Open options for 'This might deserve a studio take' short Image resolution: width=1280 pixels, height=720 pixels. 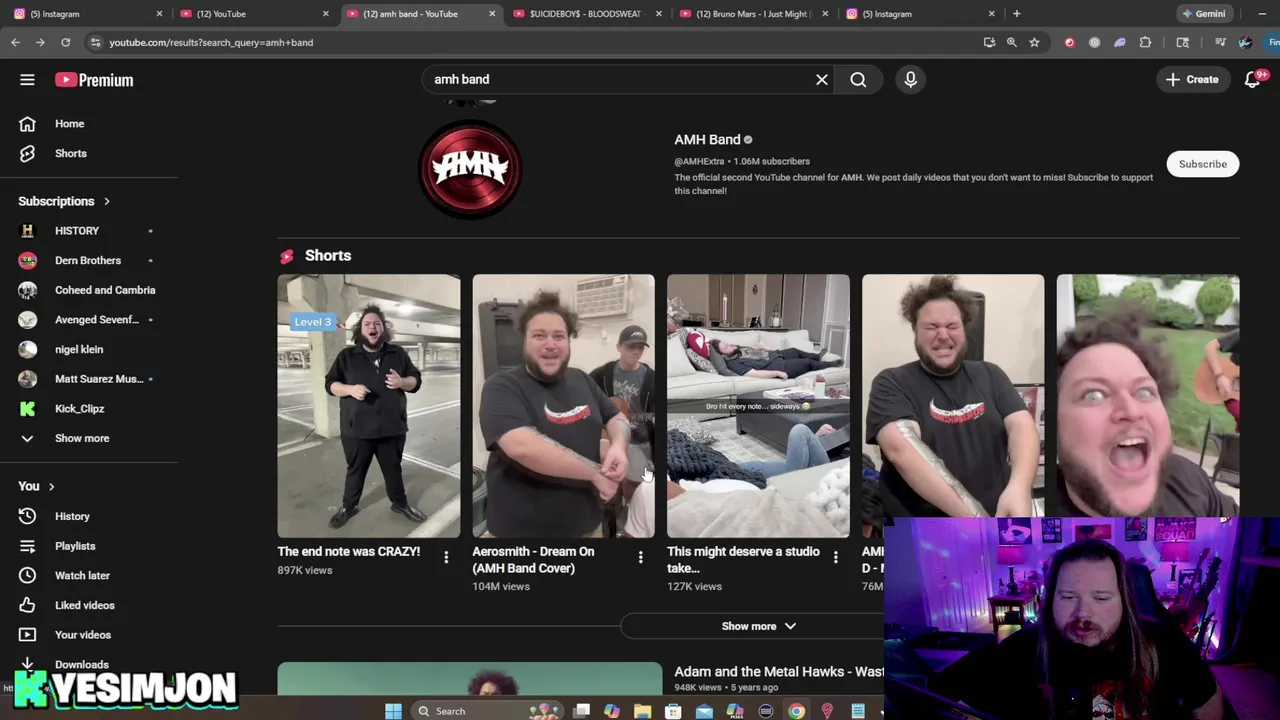coord(836,557)
